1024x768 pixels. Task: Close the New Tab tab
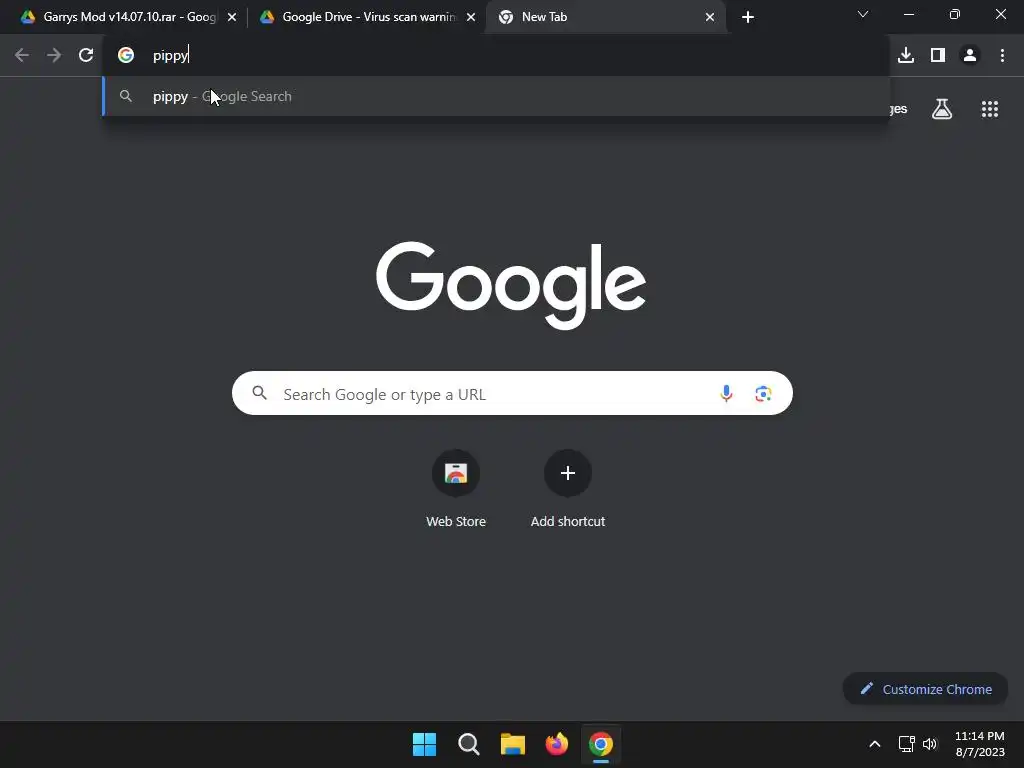coord(710,17)
